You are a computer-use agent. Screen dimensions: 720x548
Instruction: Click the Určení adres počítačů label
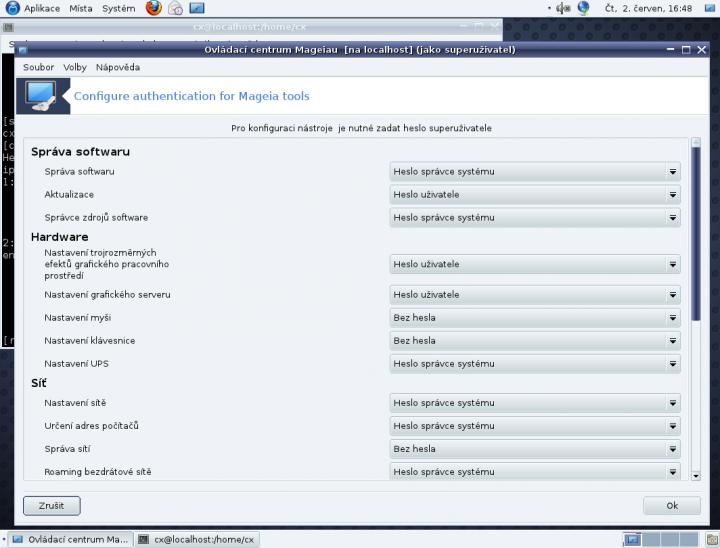point(91,426)
